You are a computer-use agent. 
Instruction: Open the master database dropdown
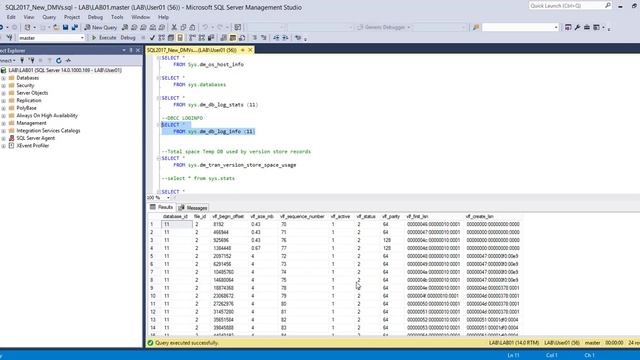pyautogui.click(x=82, y=38)
